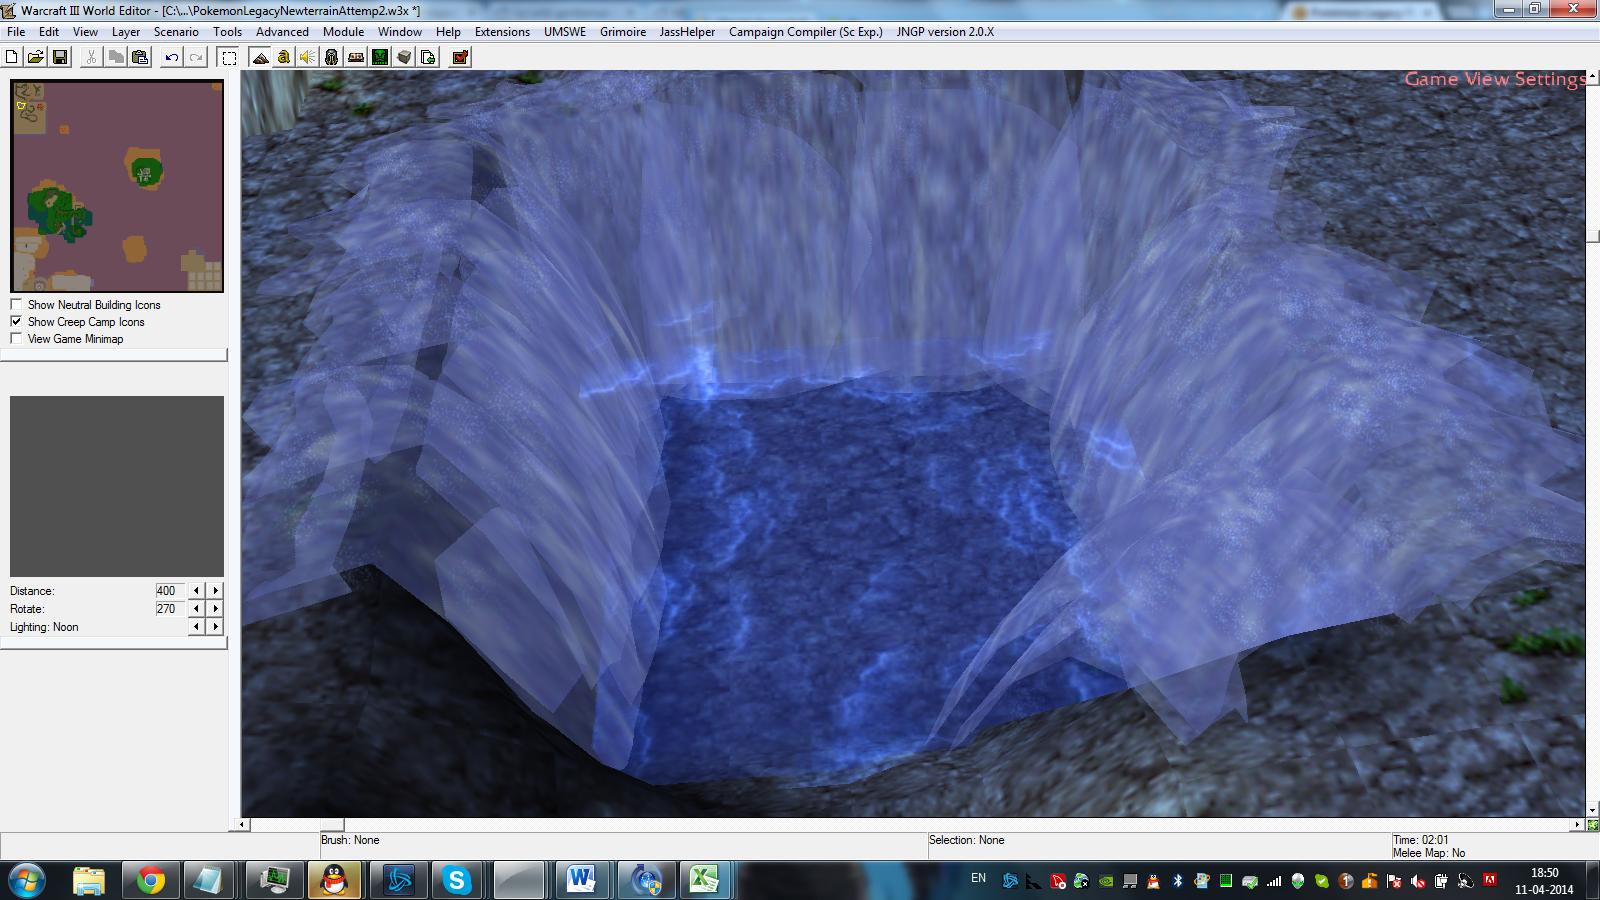This screenshot has width=1600, height=900.
Task: Enable View Game Minimap checkbox
Action: coord(16,339)
